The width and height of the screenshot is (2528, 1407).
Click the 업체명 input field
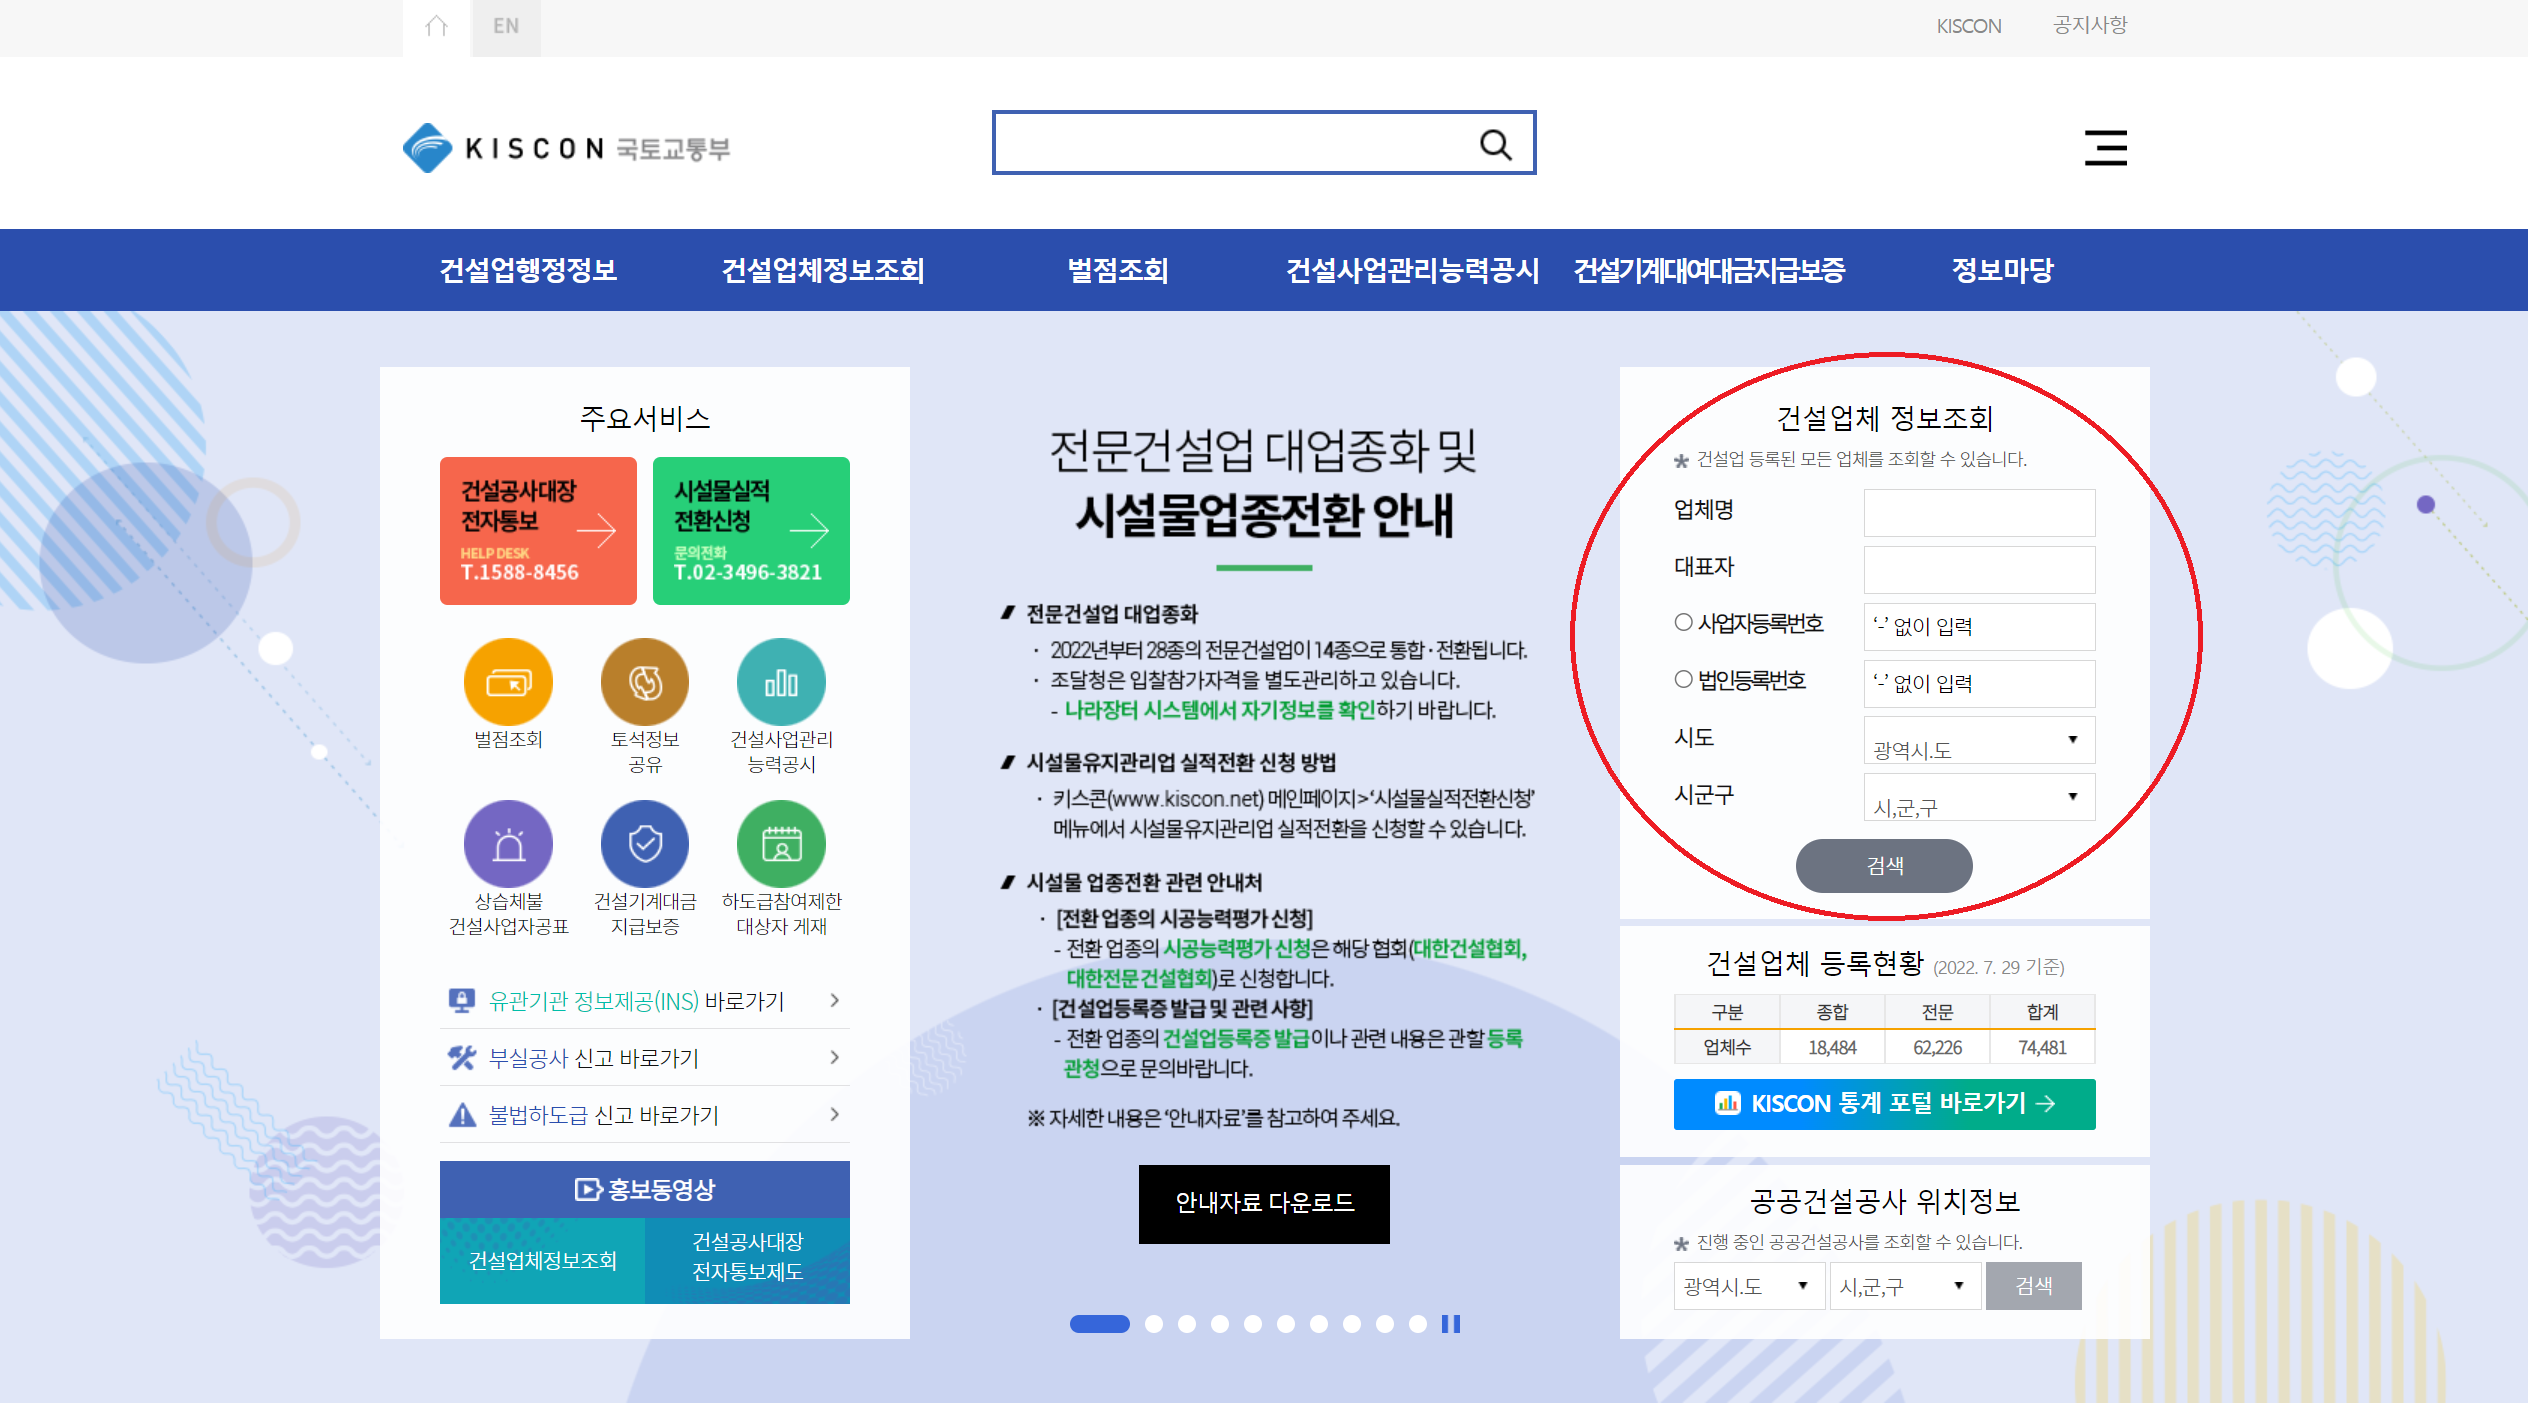(1979, 512)
